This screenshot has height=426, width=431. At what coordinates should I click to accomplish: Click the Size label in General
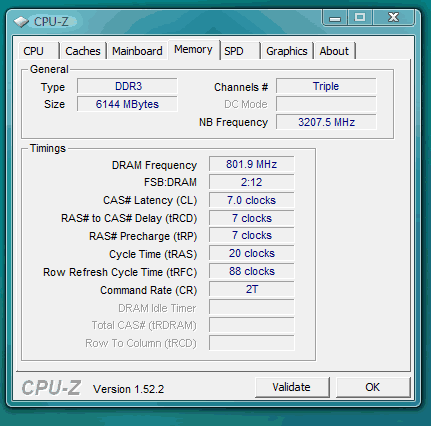(x=54, y=104)
